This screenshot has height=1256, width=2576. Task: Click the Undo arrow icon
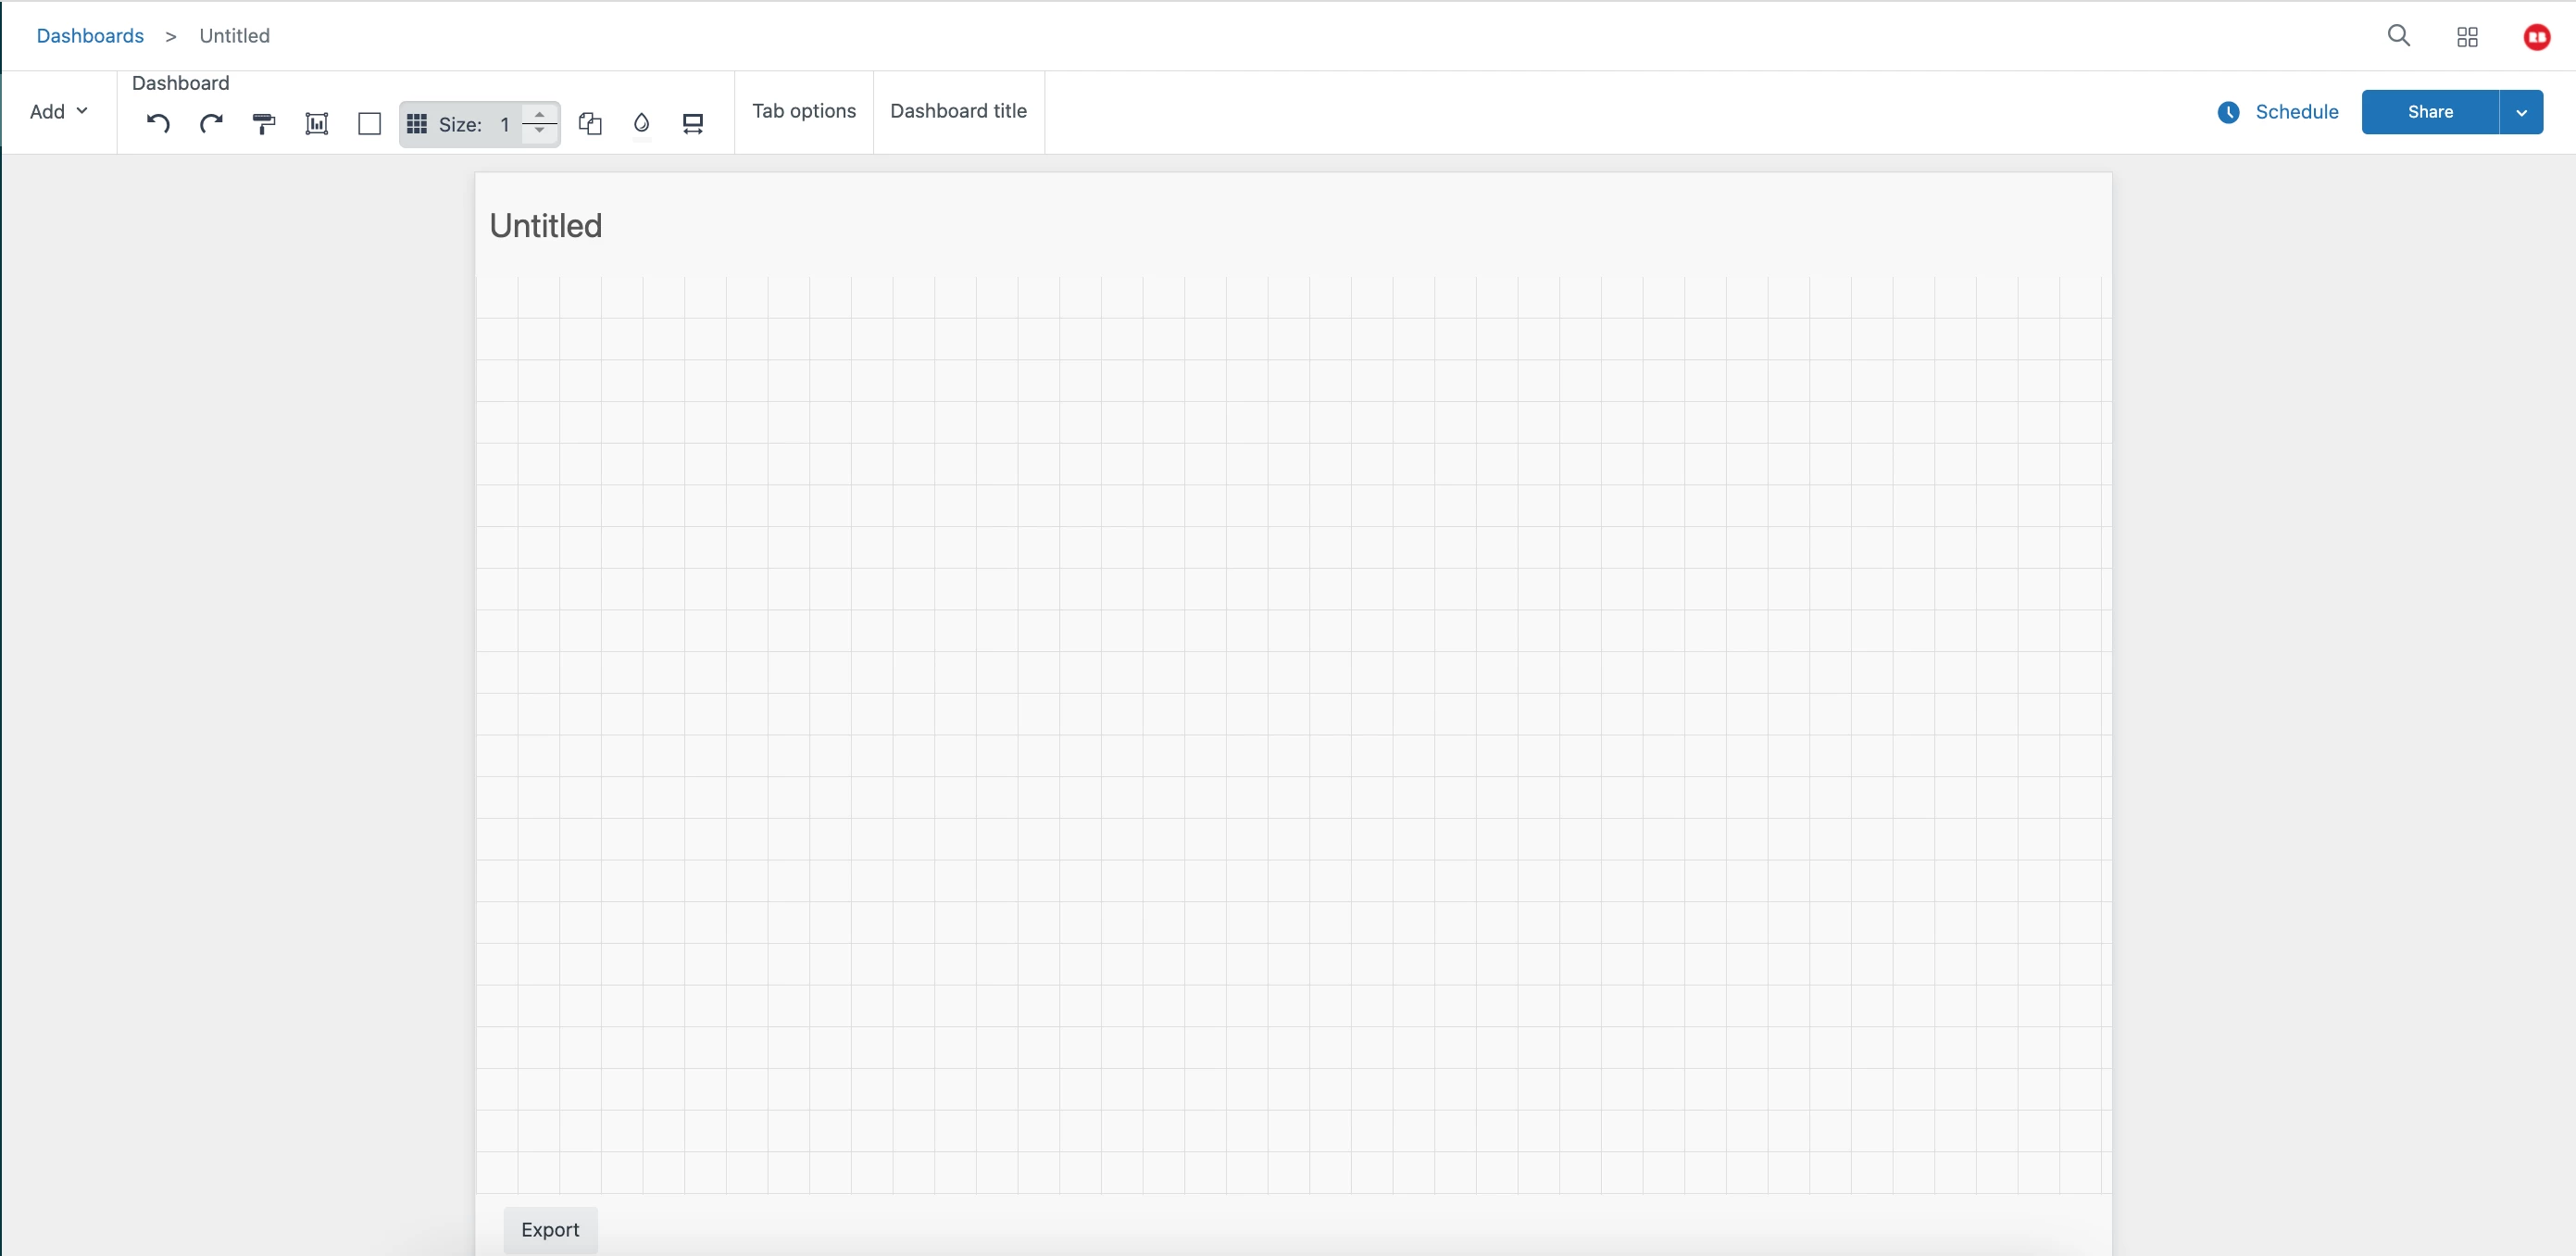(x=158, y=124)
